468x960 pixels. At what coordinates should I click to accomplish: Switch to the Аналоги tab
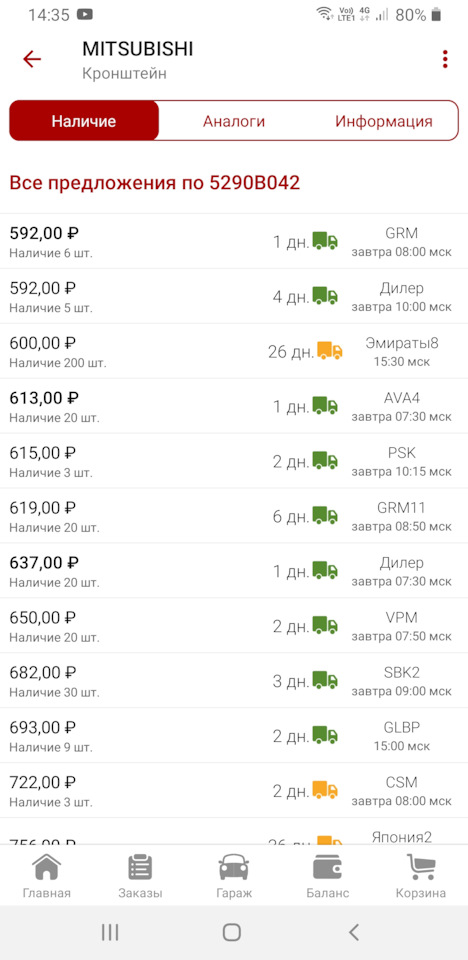pyautogui.click(x=234, y=121)
